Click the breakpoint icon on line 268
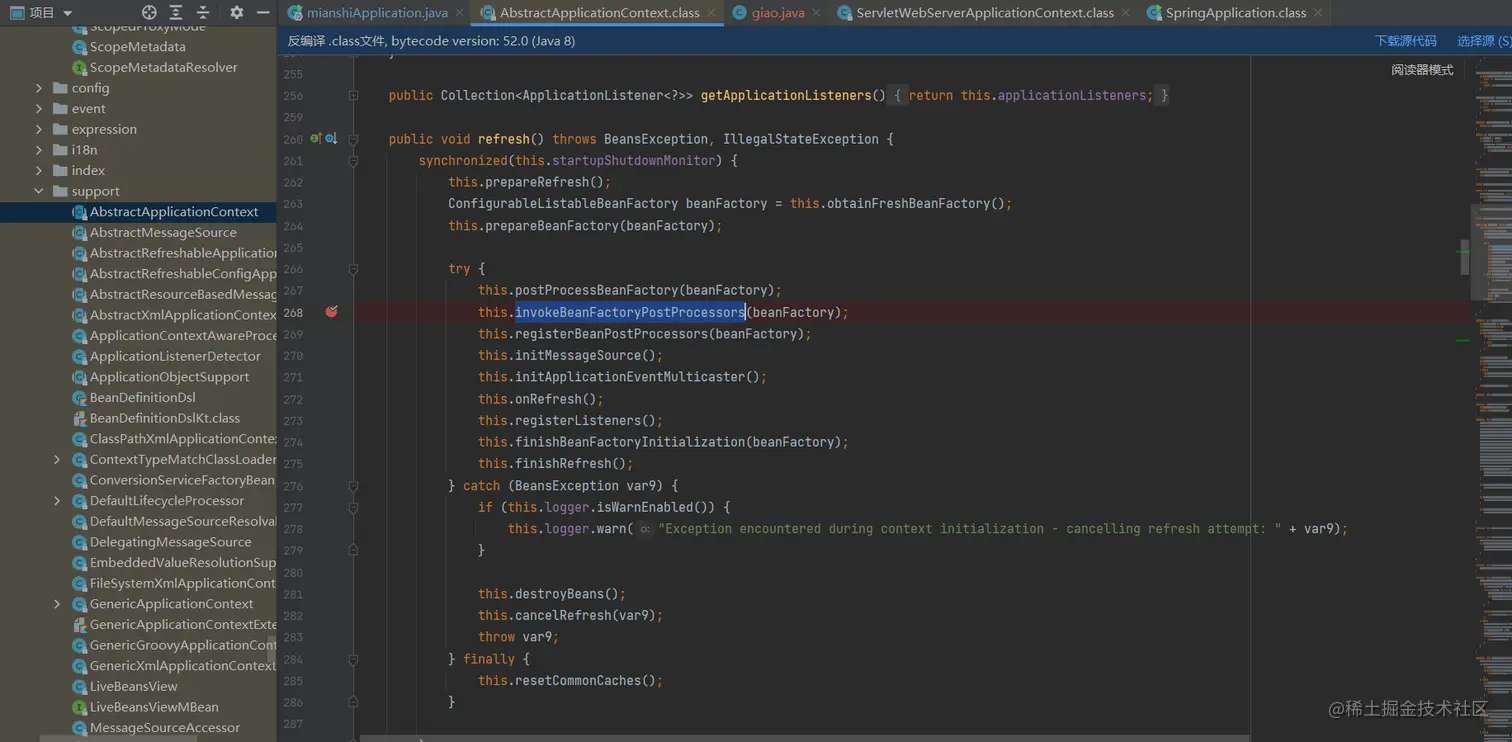Screen dimensions: 1512x742 (331, 312)
